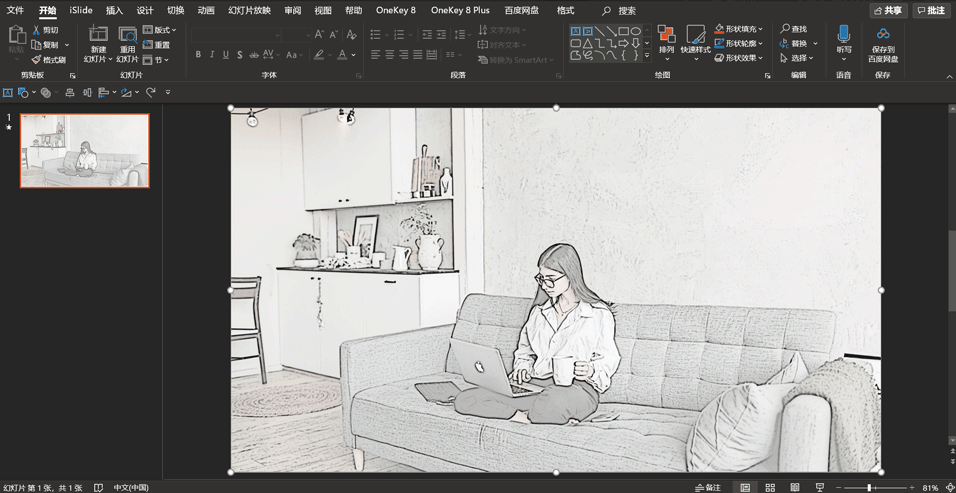The height and width of the screenshot is (493, 956).
Task: Toggle Italic formatting button
Action: pos(212,55)
